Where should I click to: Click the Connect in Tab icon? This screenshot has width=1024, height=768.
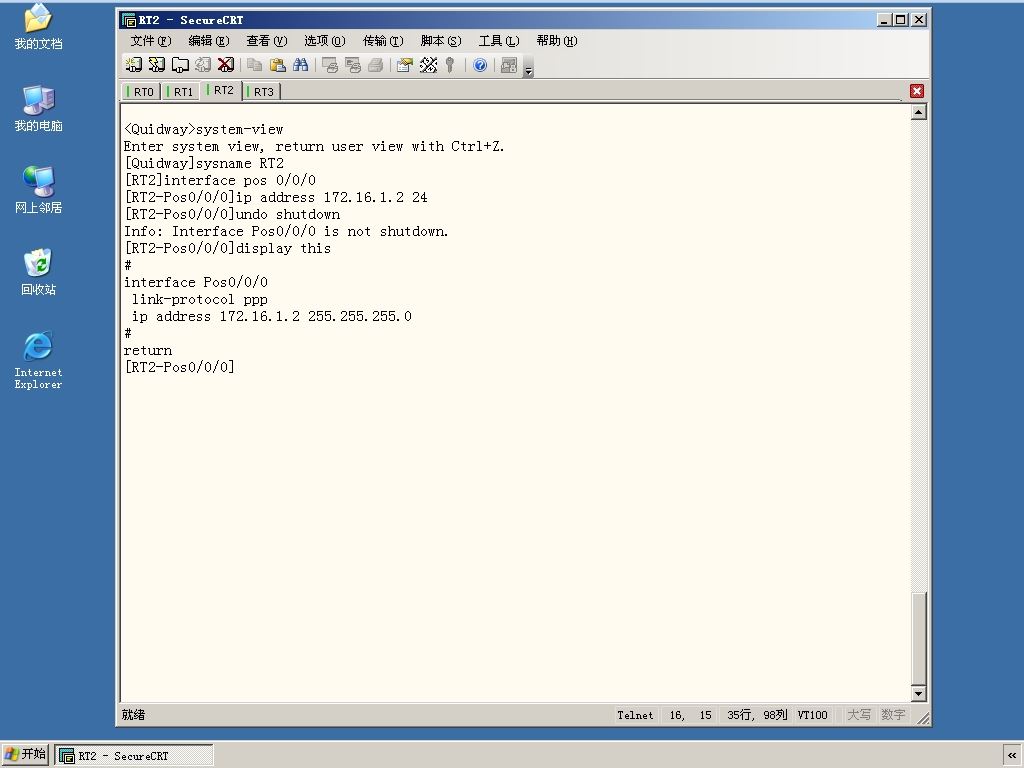point(180,65)
